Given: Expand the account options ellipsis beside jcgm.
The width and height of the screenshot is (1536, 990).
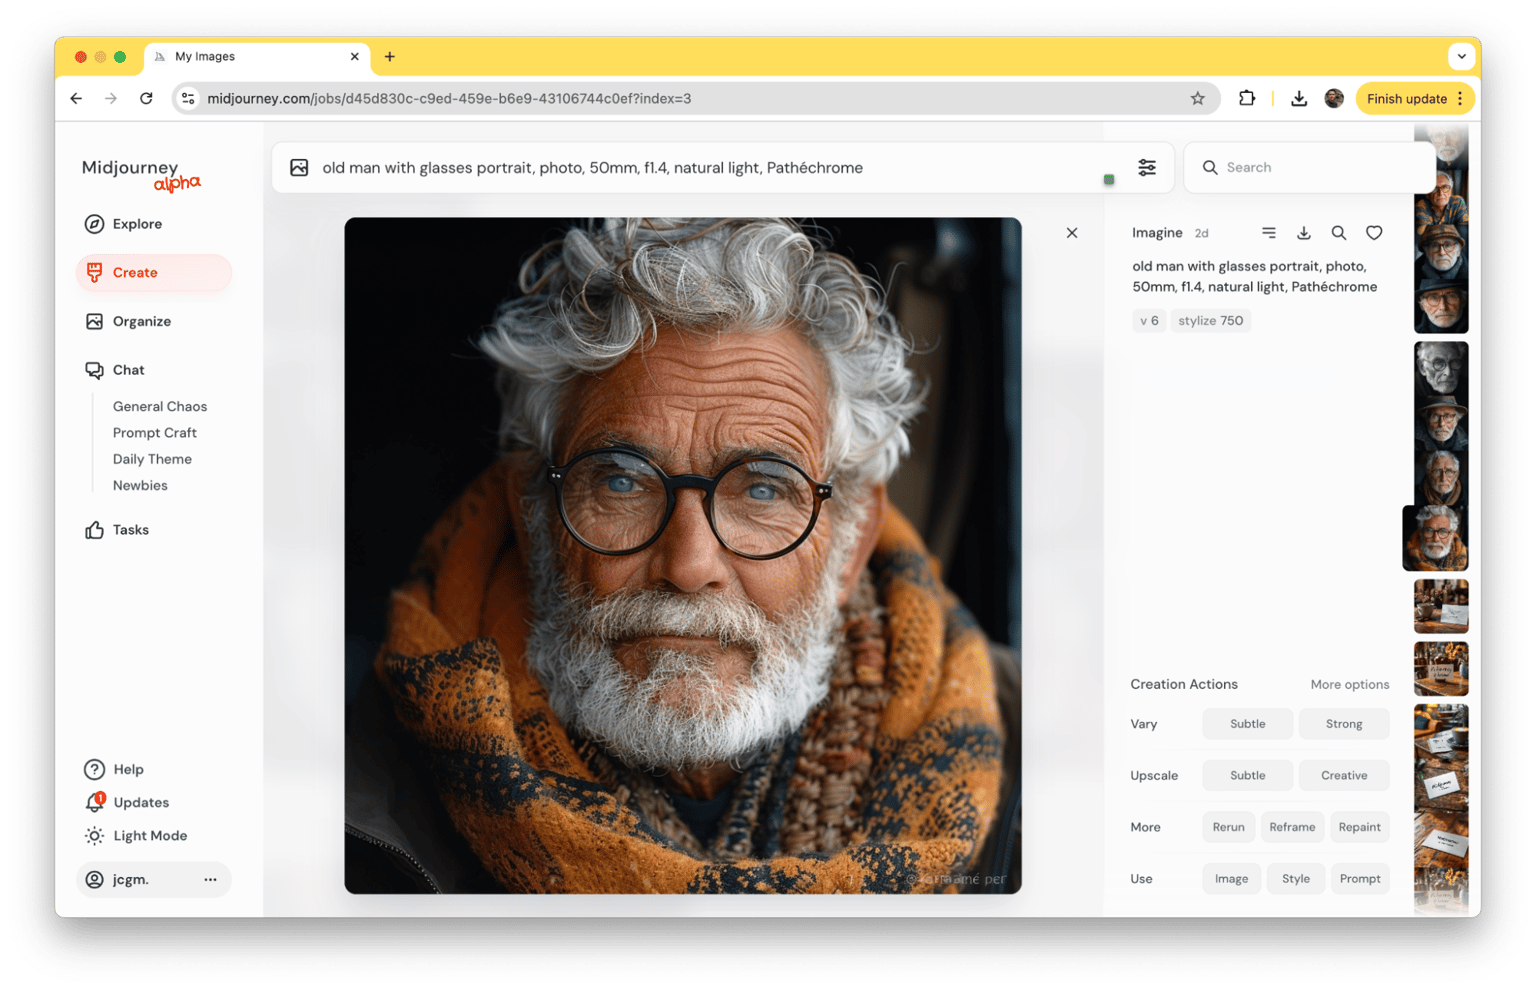Looking at the screenshot, I should (x=210, y=880).
